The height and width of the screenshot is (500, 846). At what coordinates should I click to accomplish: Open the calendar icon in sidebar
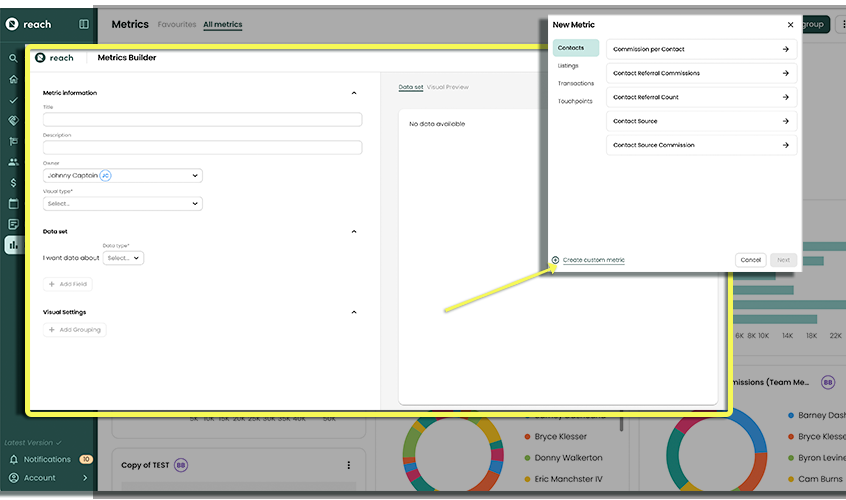tap(13, 204)
